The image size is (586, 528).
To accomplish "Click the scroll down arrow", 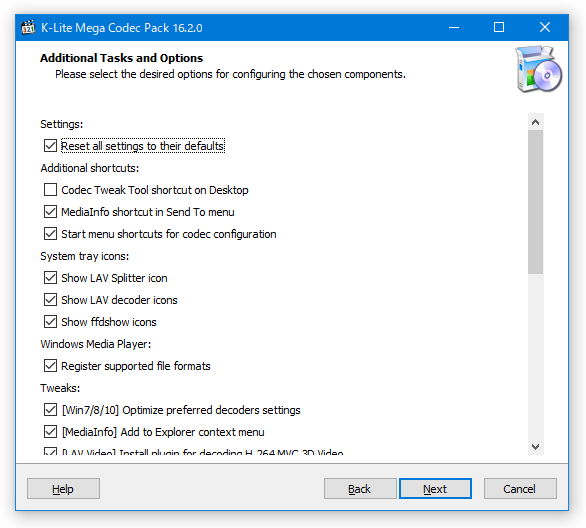I will (535, 447).
